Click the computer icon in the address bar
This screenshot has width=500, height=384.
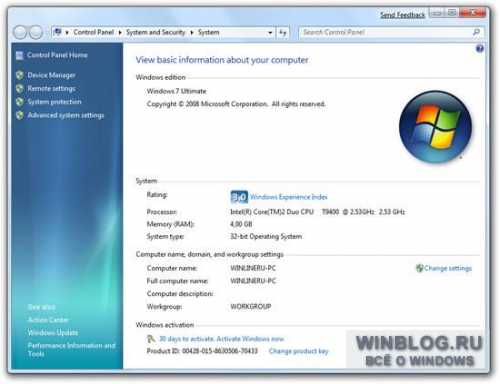[x=58, y=32]
